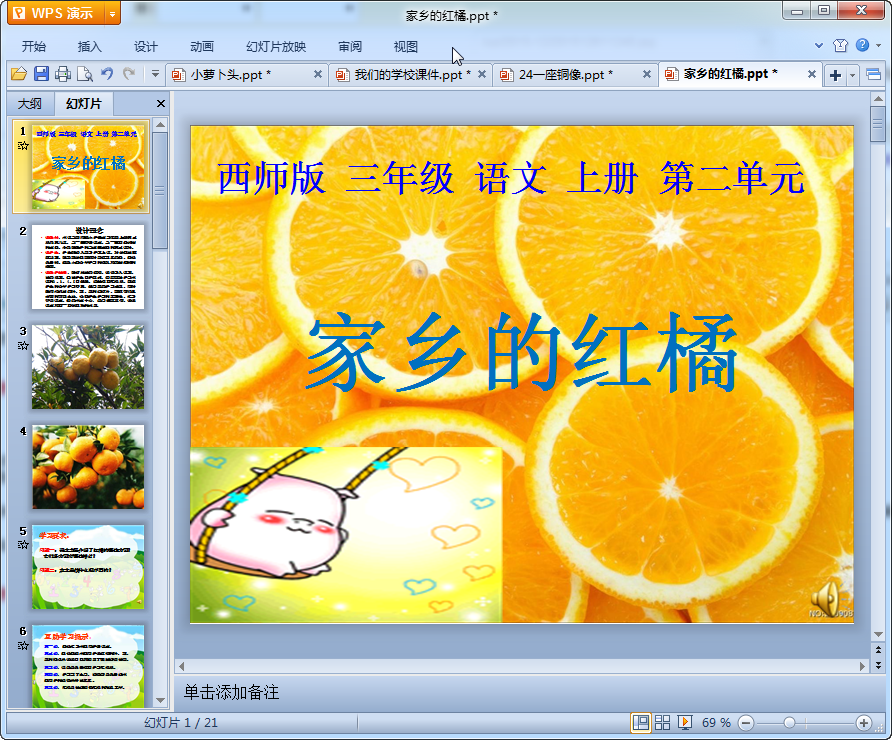The width and height of the screenshot is (892, 740).
Task: Go to next slide using double-down arrow
Action: point(878,664)
